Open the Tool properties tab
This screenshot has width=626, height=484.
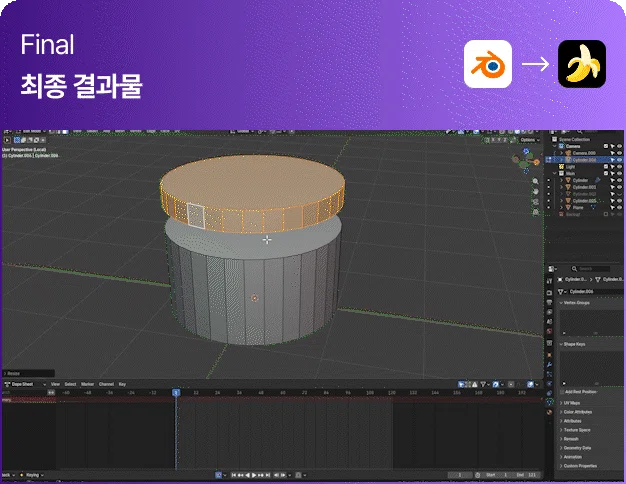pos(549,281)
